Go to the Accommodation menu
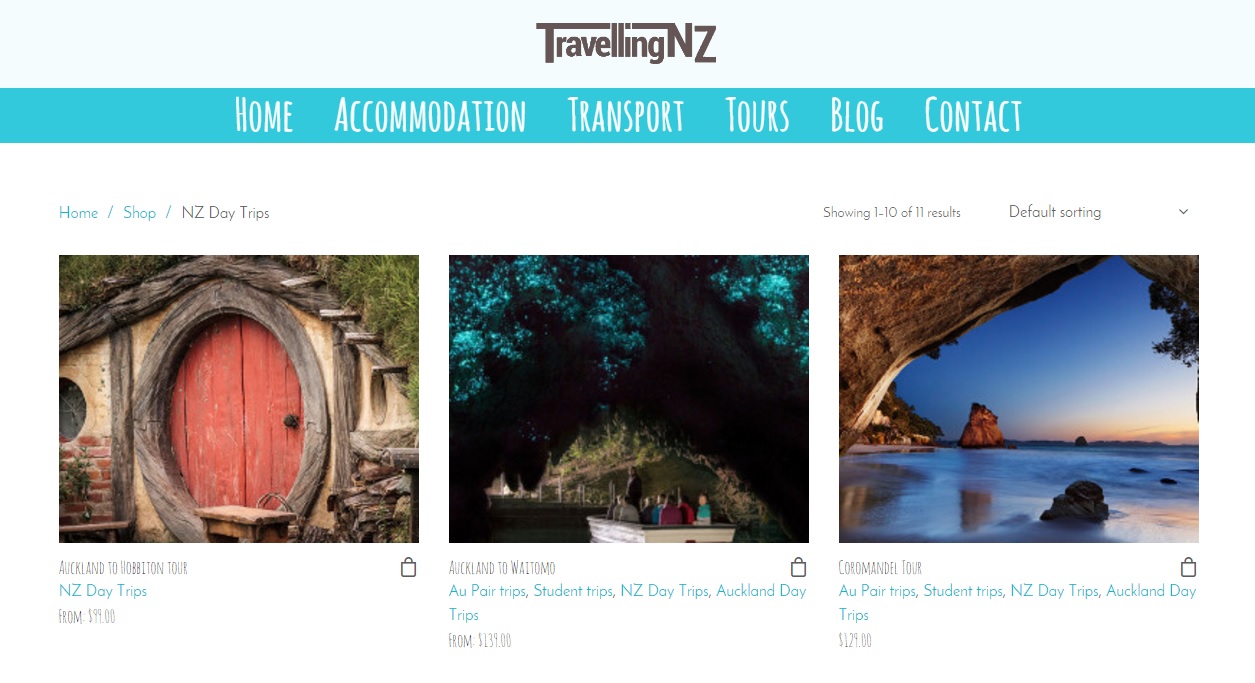The height and width of the screenshot is (683, 1255). (430, 115)
